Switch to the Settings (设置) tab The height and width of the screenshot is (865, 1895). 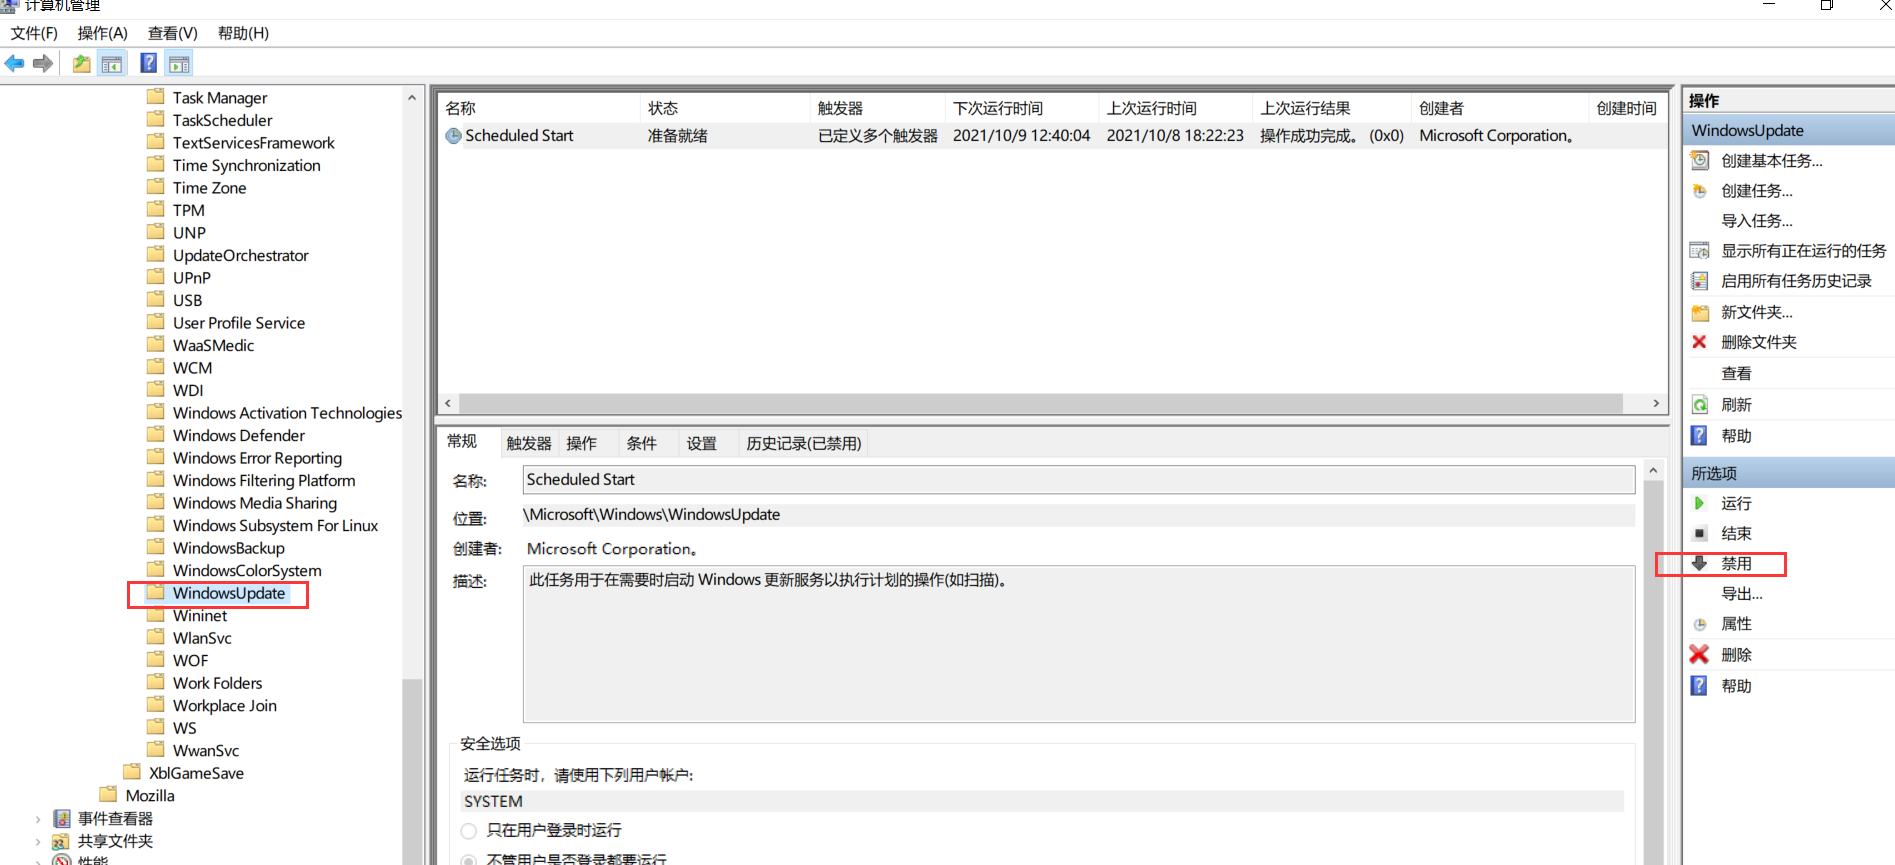click(x=701, y=444)
